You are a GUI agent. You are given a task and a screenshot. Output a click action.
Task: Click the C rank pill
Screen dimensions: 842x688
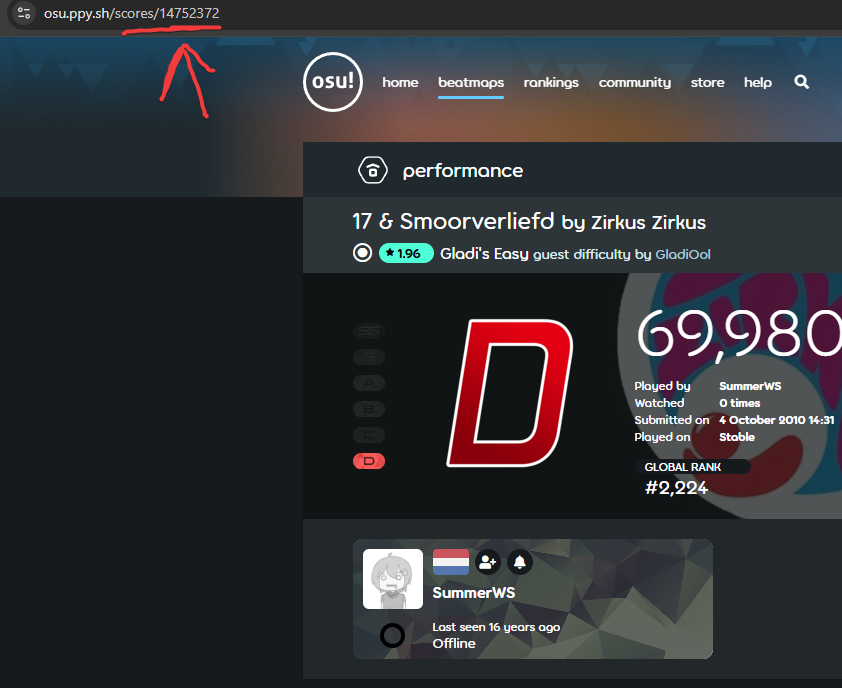pyautogui.click(x=369, y=434)
